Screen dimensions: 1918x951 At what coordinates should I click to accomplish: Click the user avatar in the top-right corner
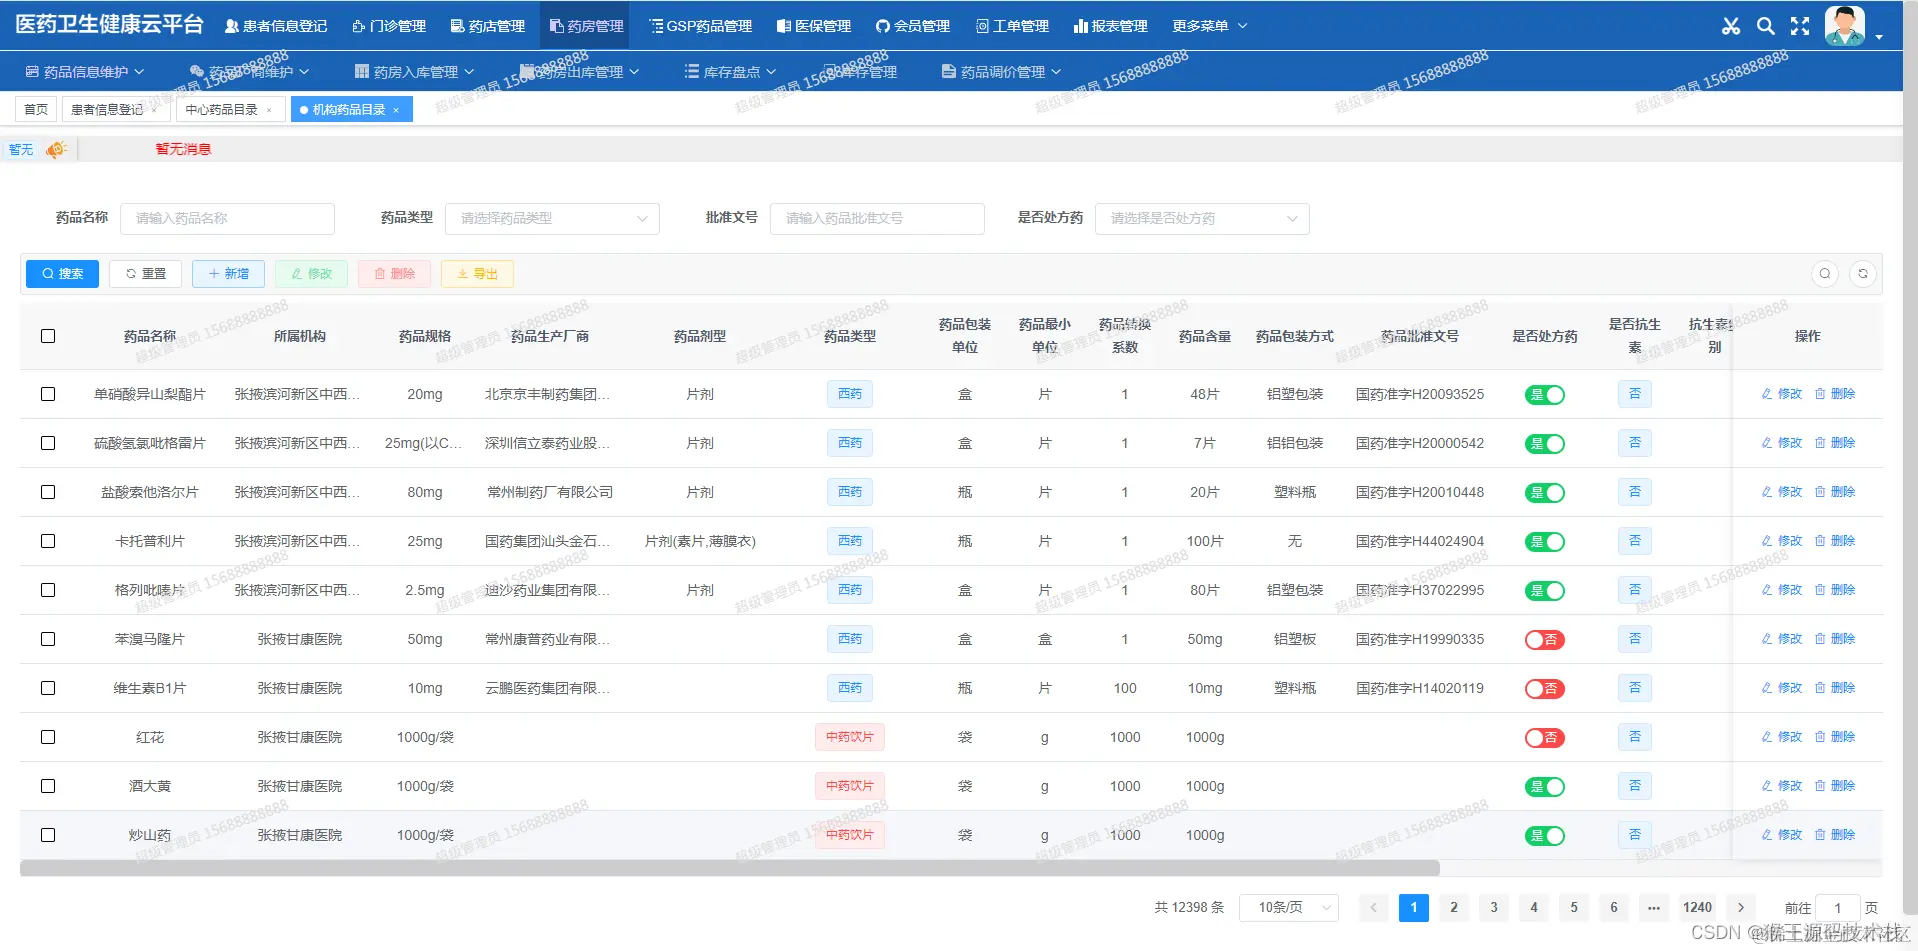click(x=1844, y=25)
